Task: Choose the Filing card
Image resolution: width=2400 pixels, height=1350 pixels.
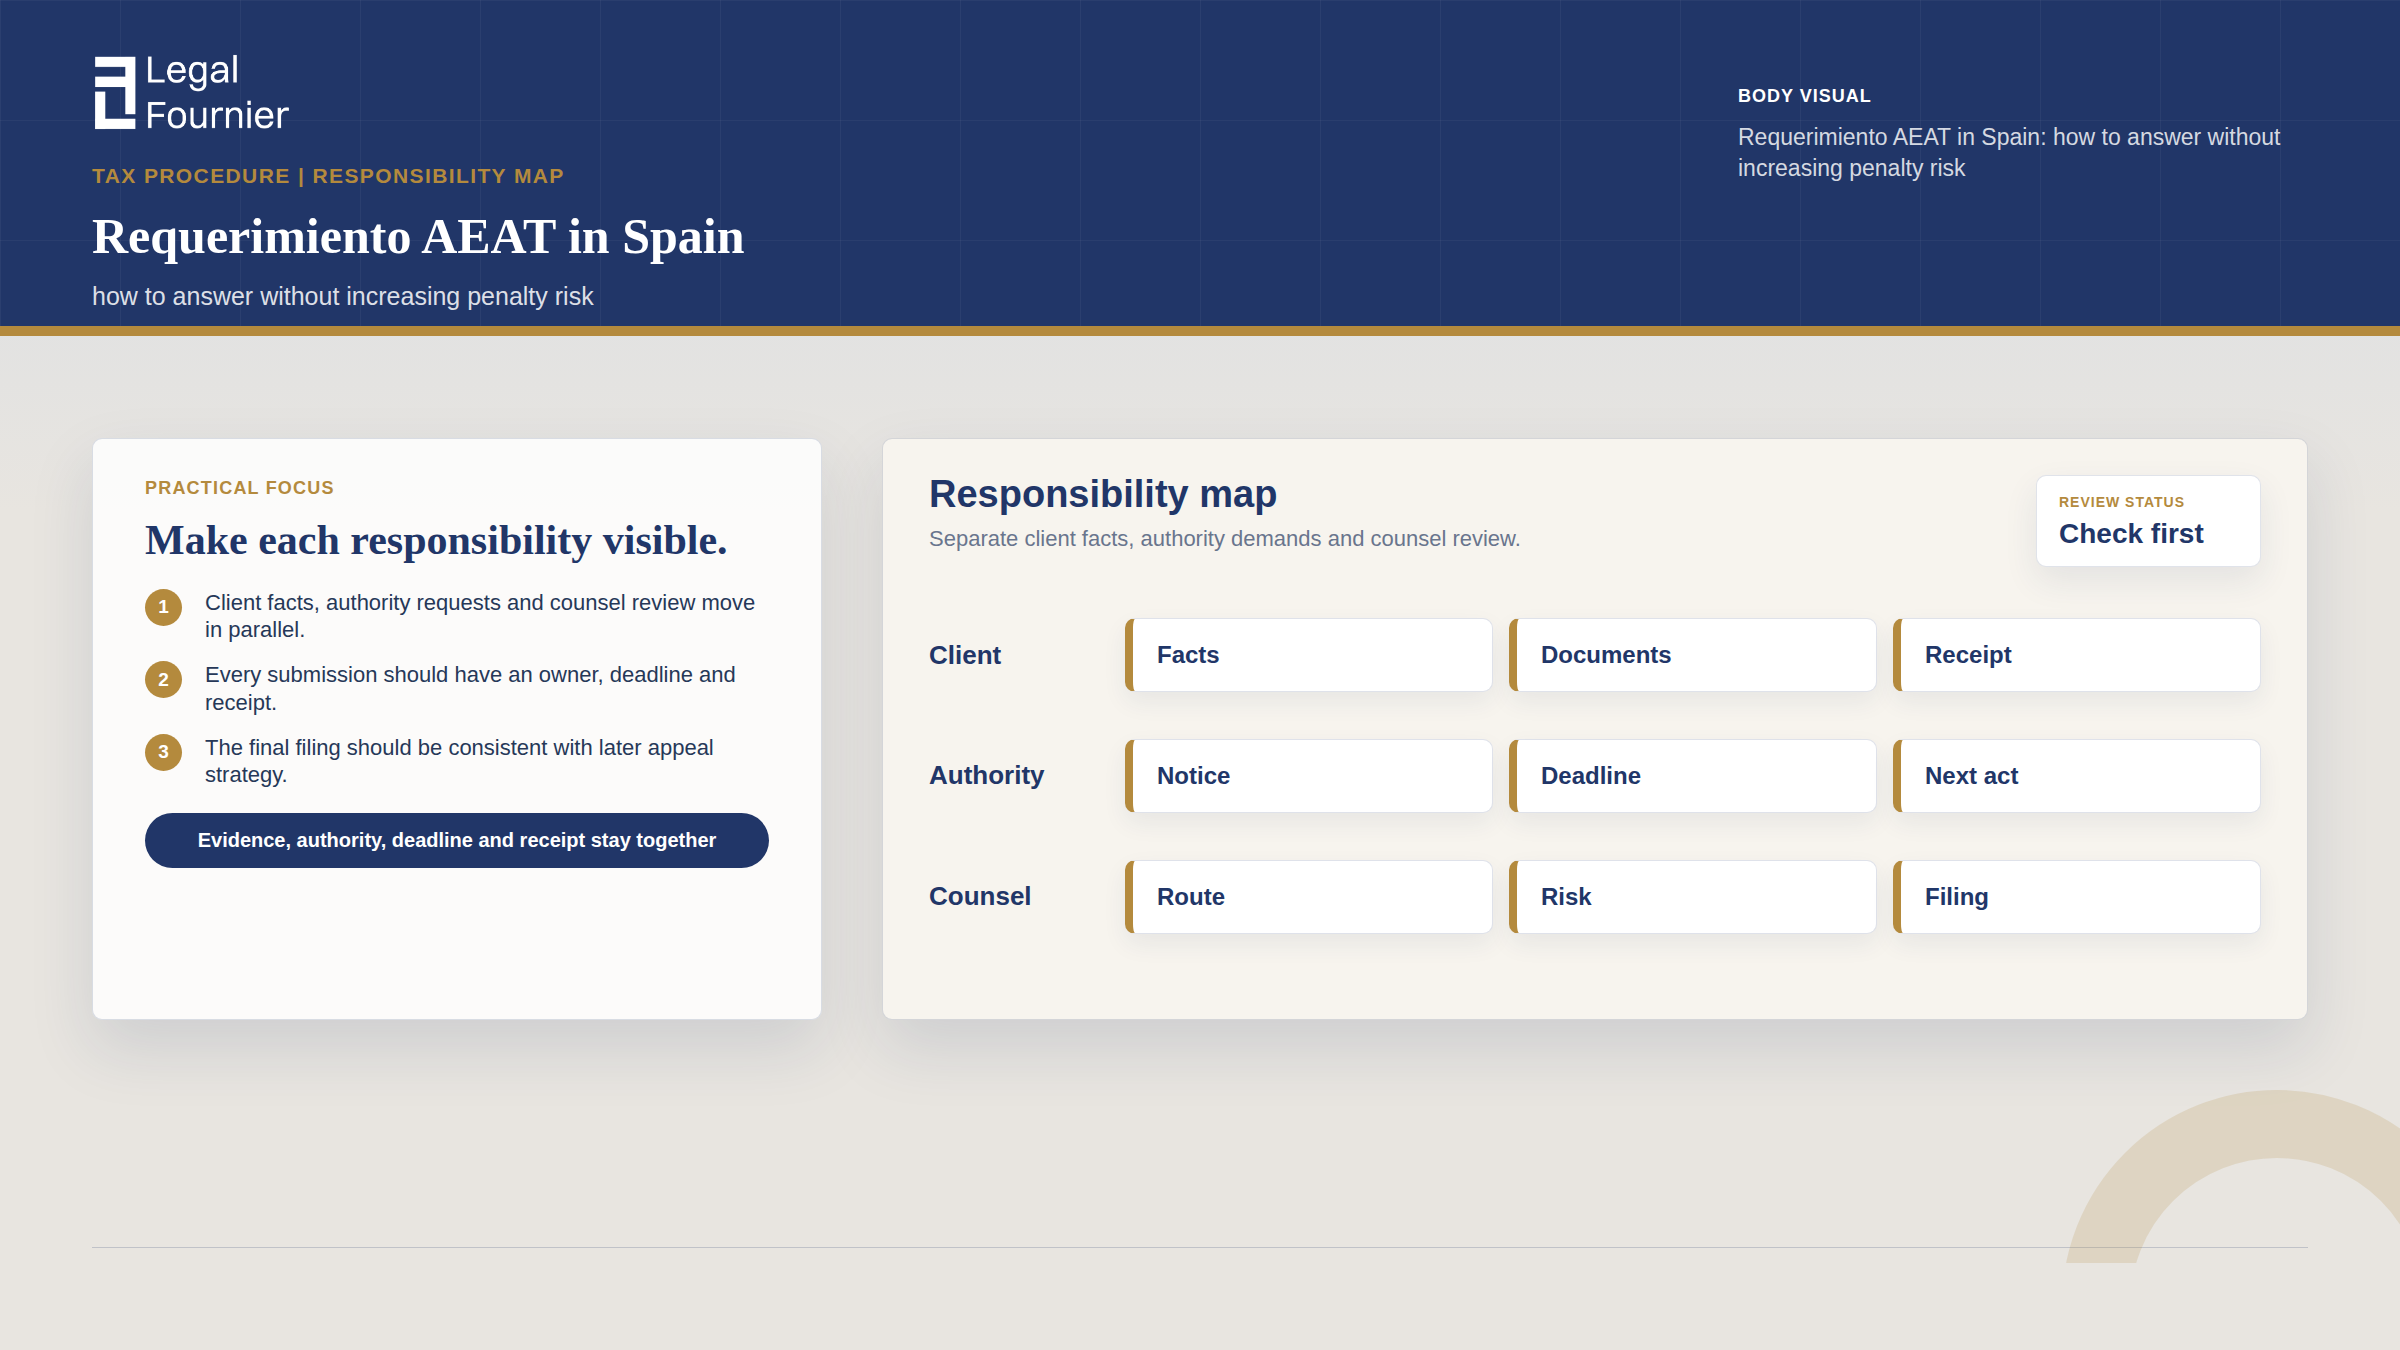Action: pos(2076,897)
